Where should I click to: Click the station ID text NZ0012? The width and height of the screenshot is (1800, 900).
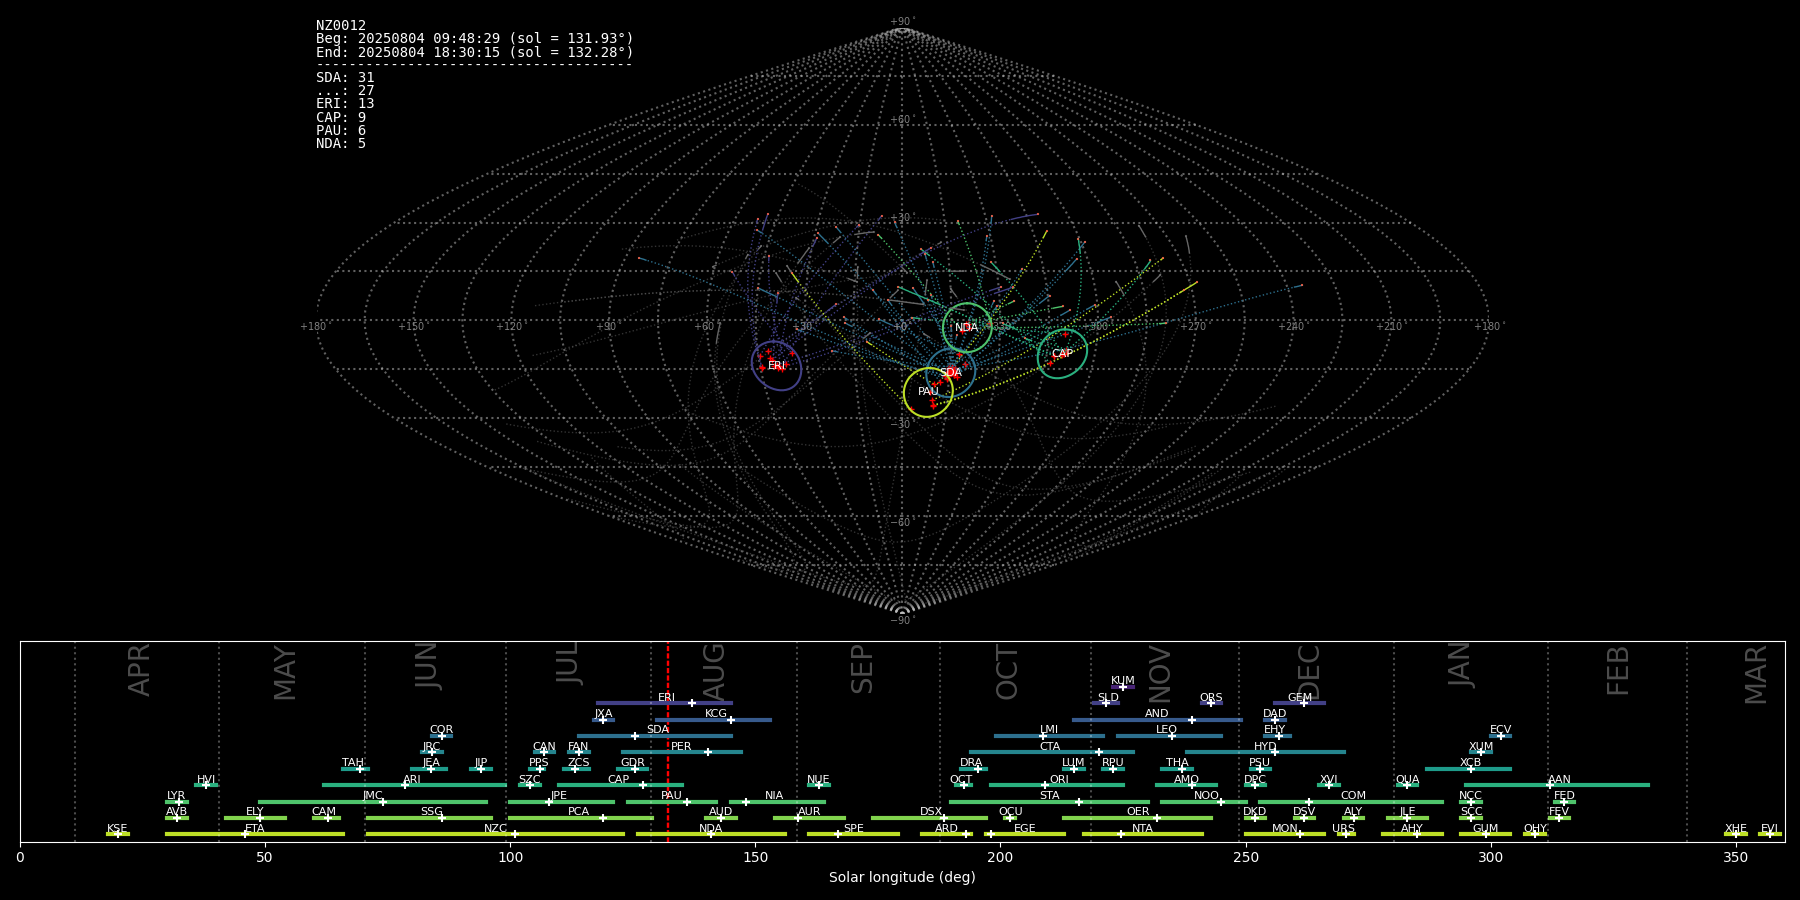341,26
